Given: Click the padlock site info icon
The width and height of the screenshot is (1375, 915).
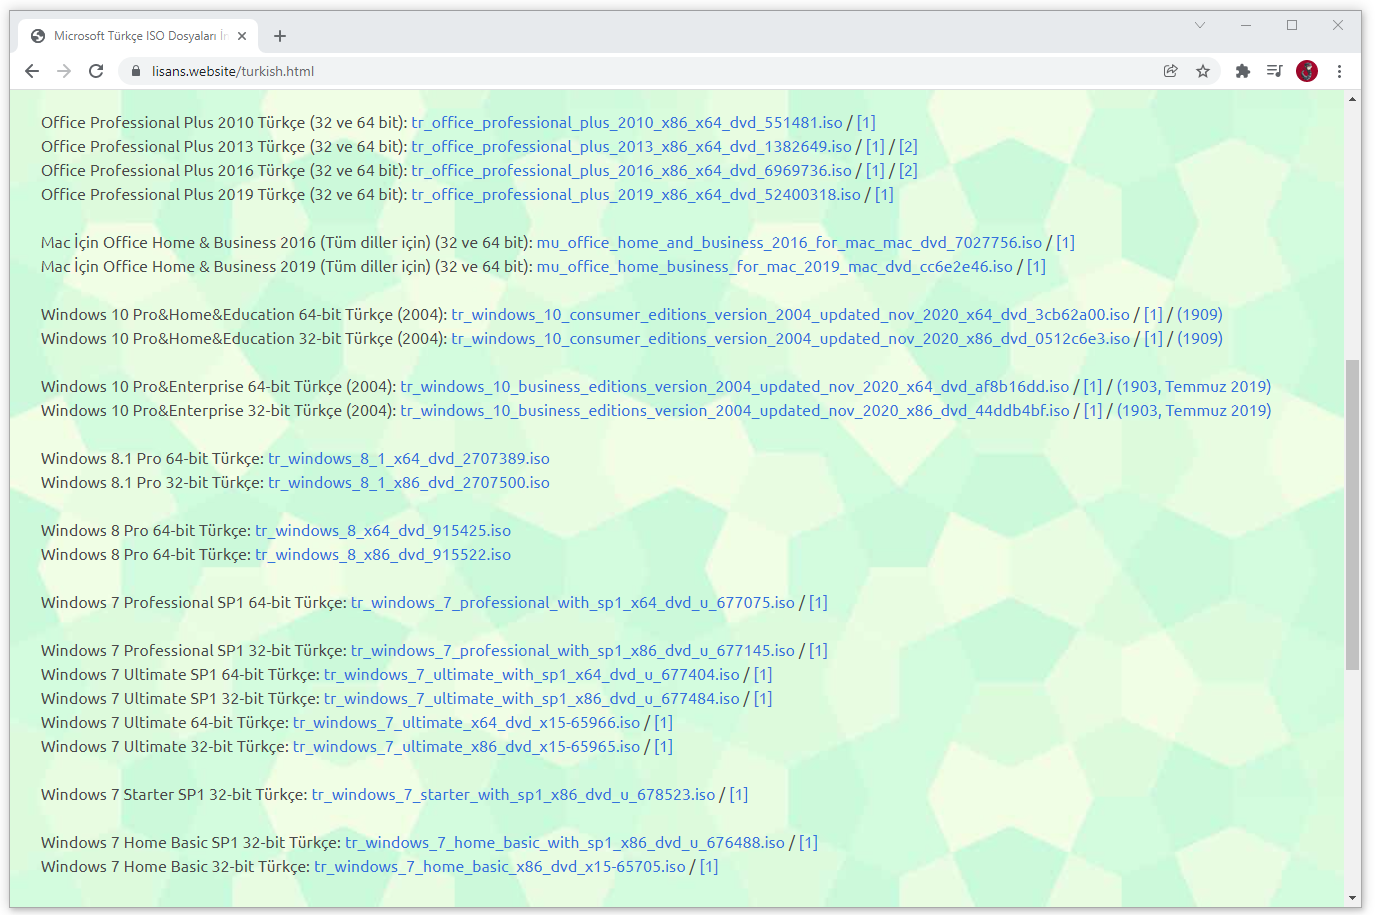Looking at the screenshot, I should [x=135, y=71].
